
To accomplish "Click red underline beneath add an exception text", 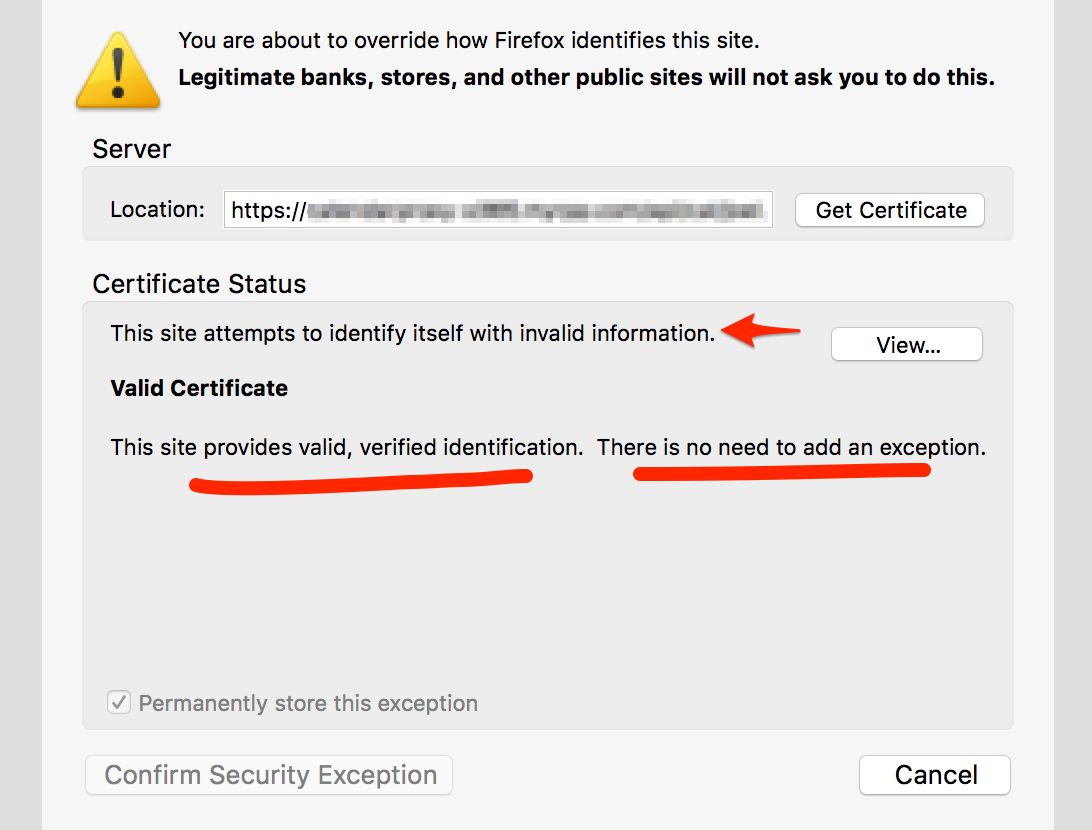I will [x=782, y=471].
